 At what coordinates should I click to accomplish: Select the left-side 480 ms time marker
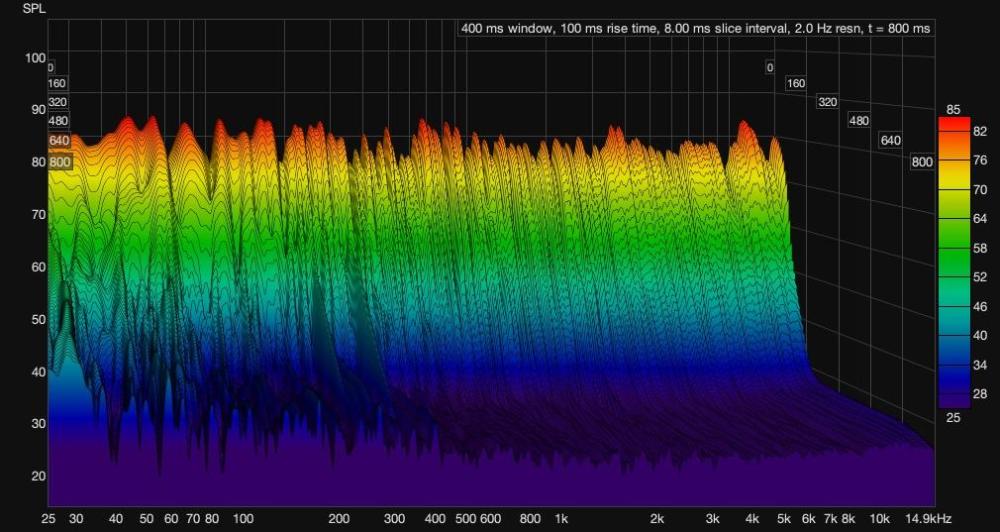[x=58, y=121]
